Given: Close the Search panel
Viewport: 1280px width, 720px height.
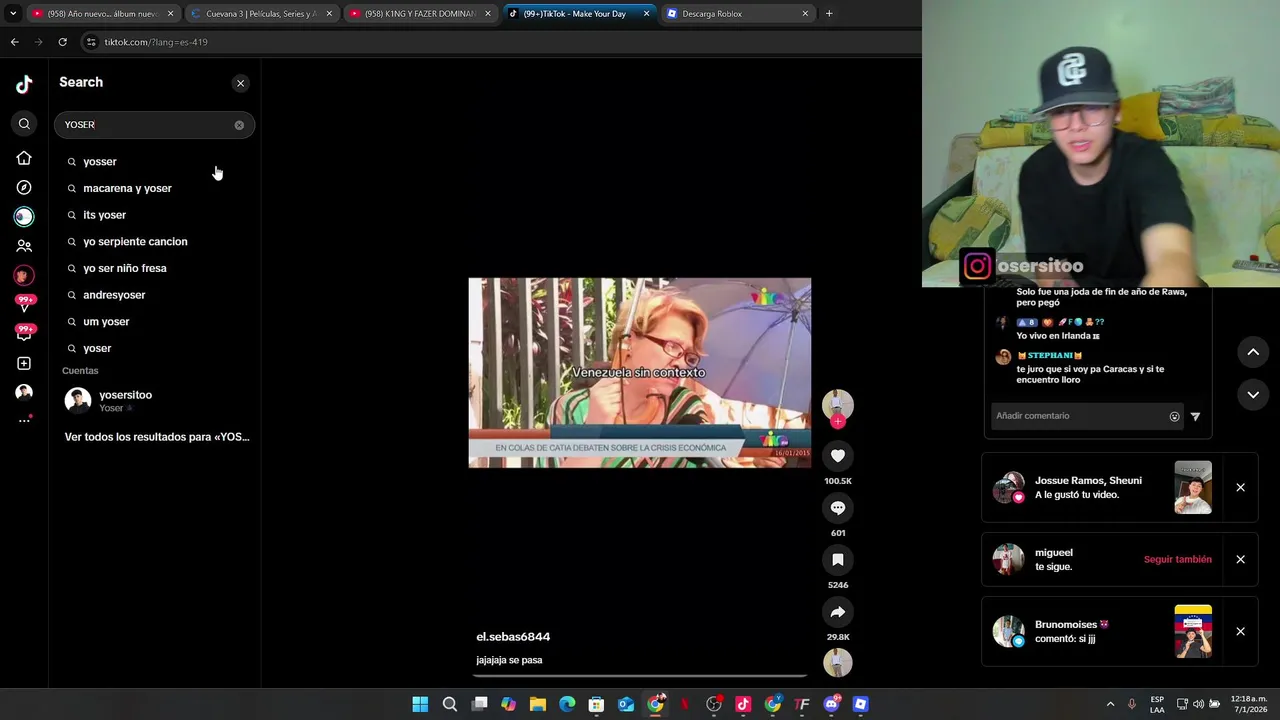Looking at the screenshot, I should 240,83.
